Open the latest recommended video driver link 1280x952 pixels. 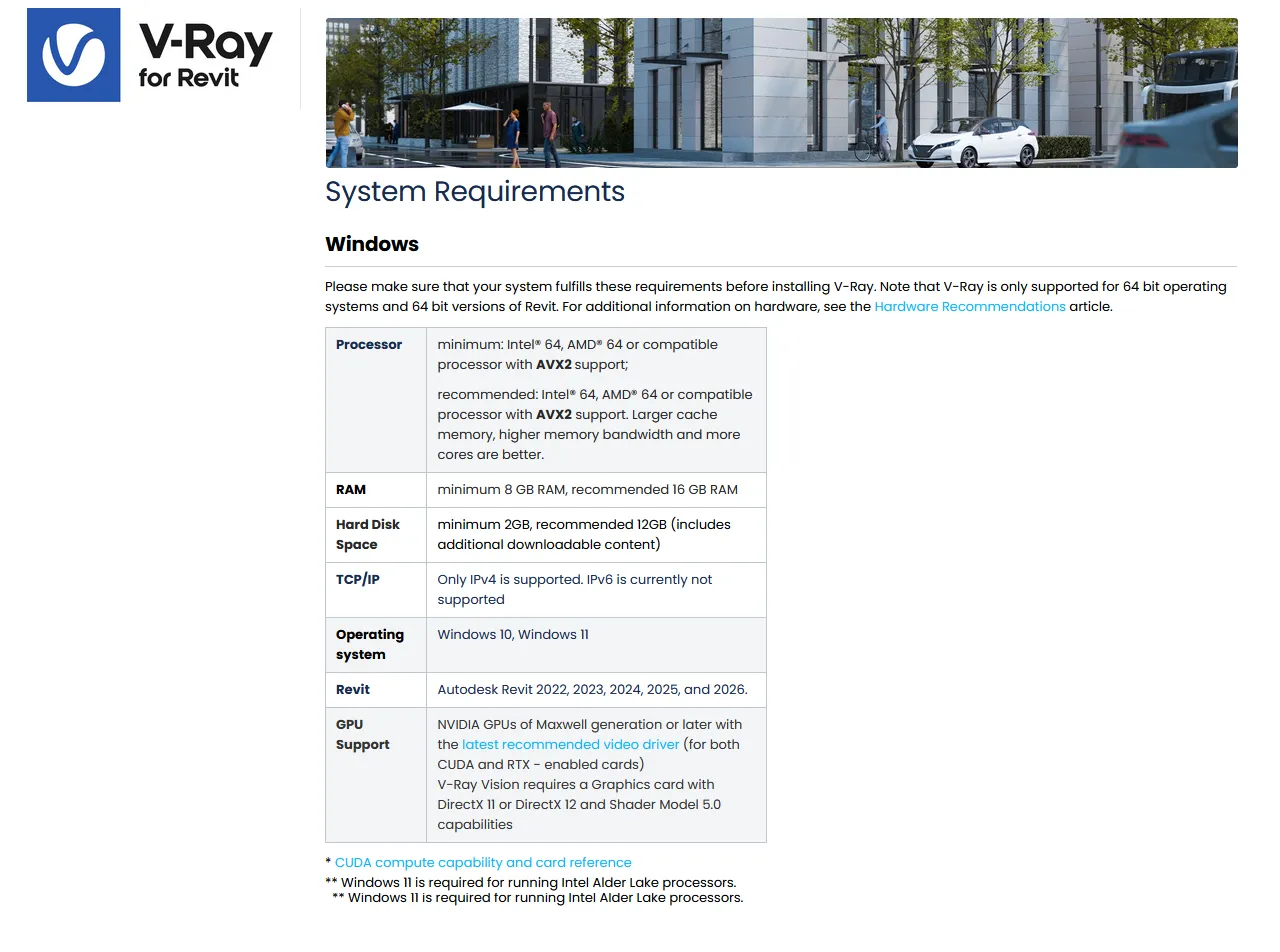point(571,744)
